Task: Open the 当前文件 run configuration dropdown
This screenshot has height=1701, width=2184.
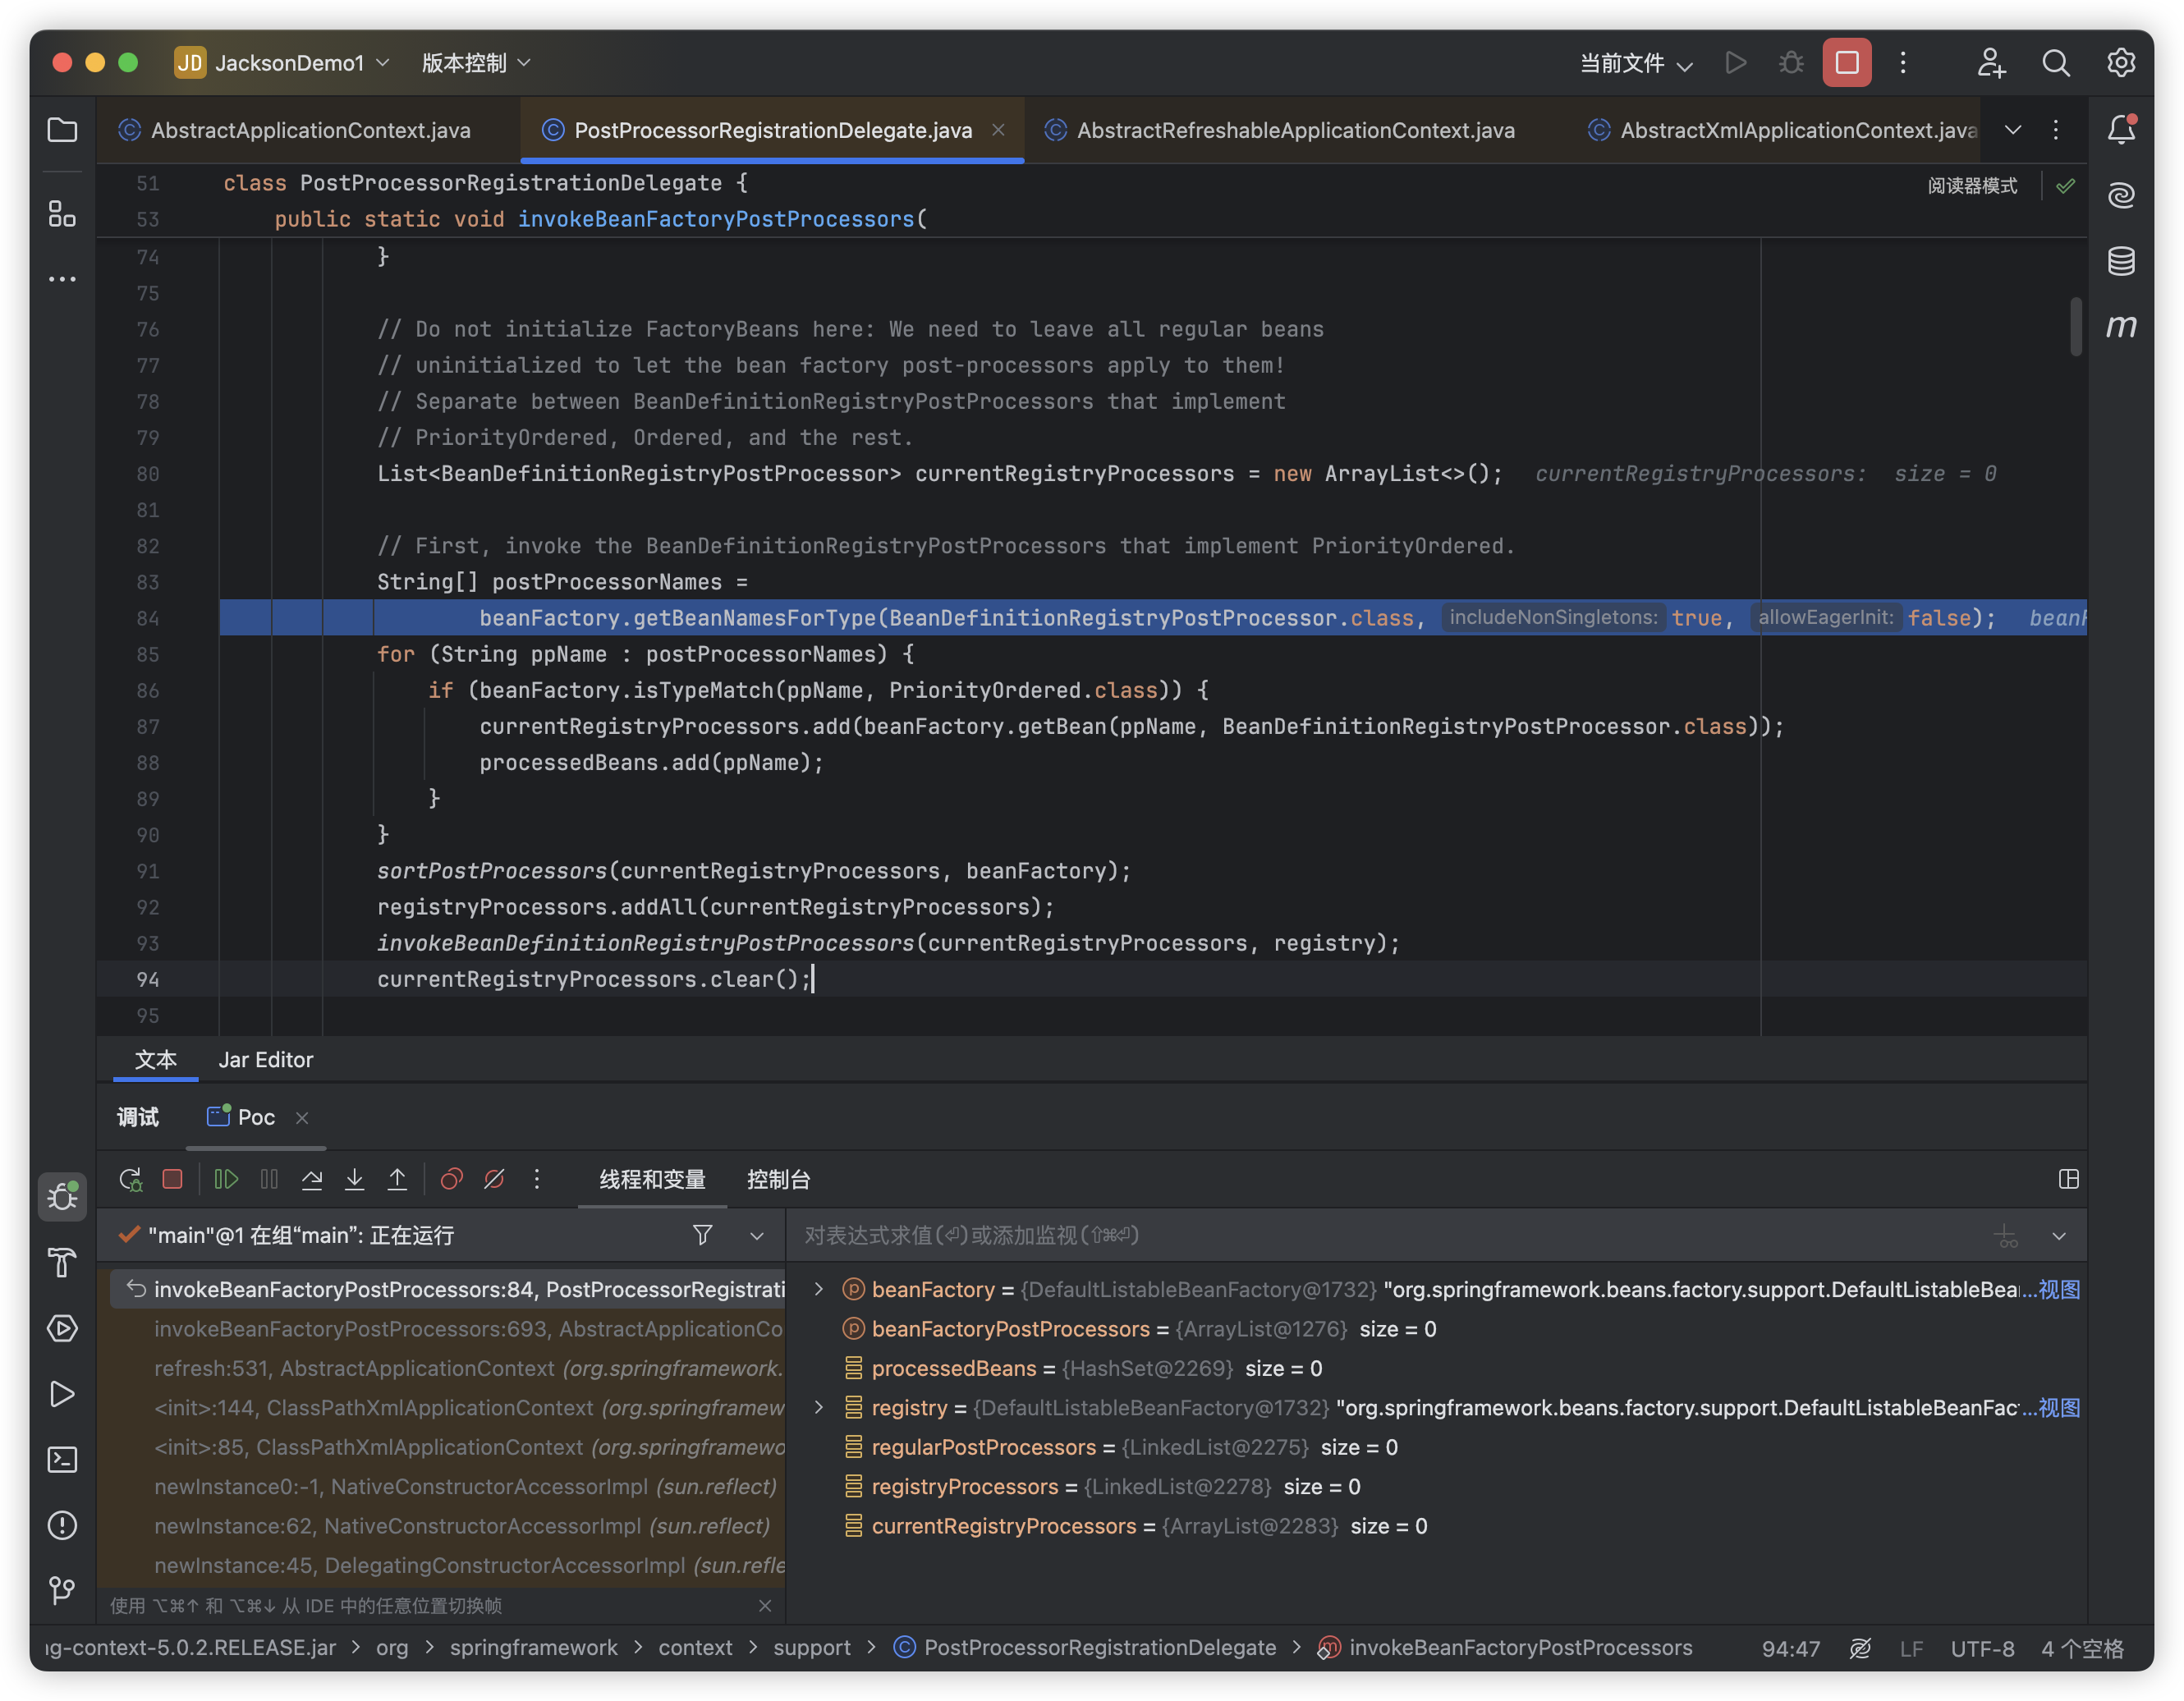Action: (1636, 64)
